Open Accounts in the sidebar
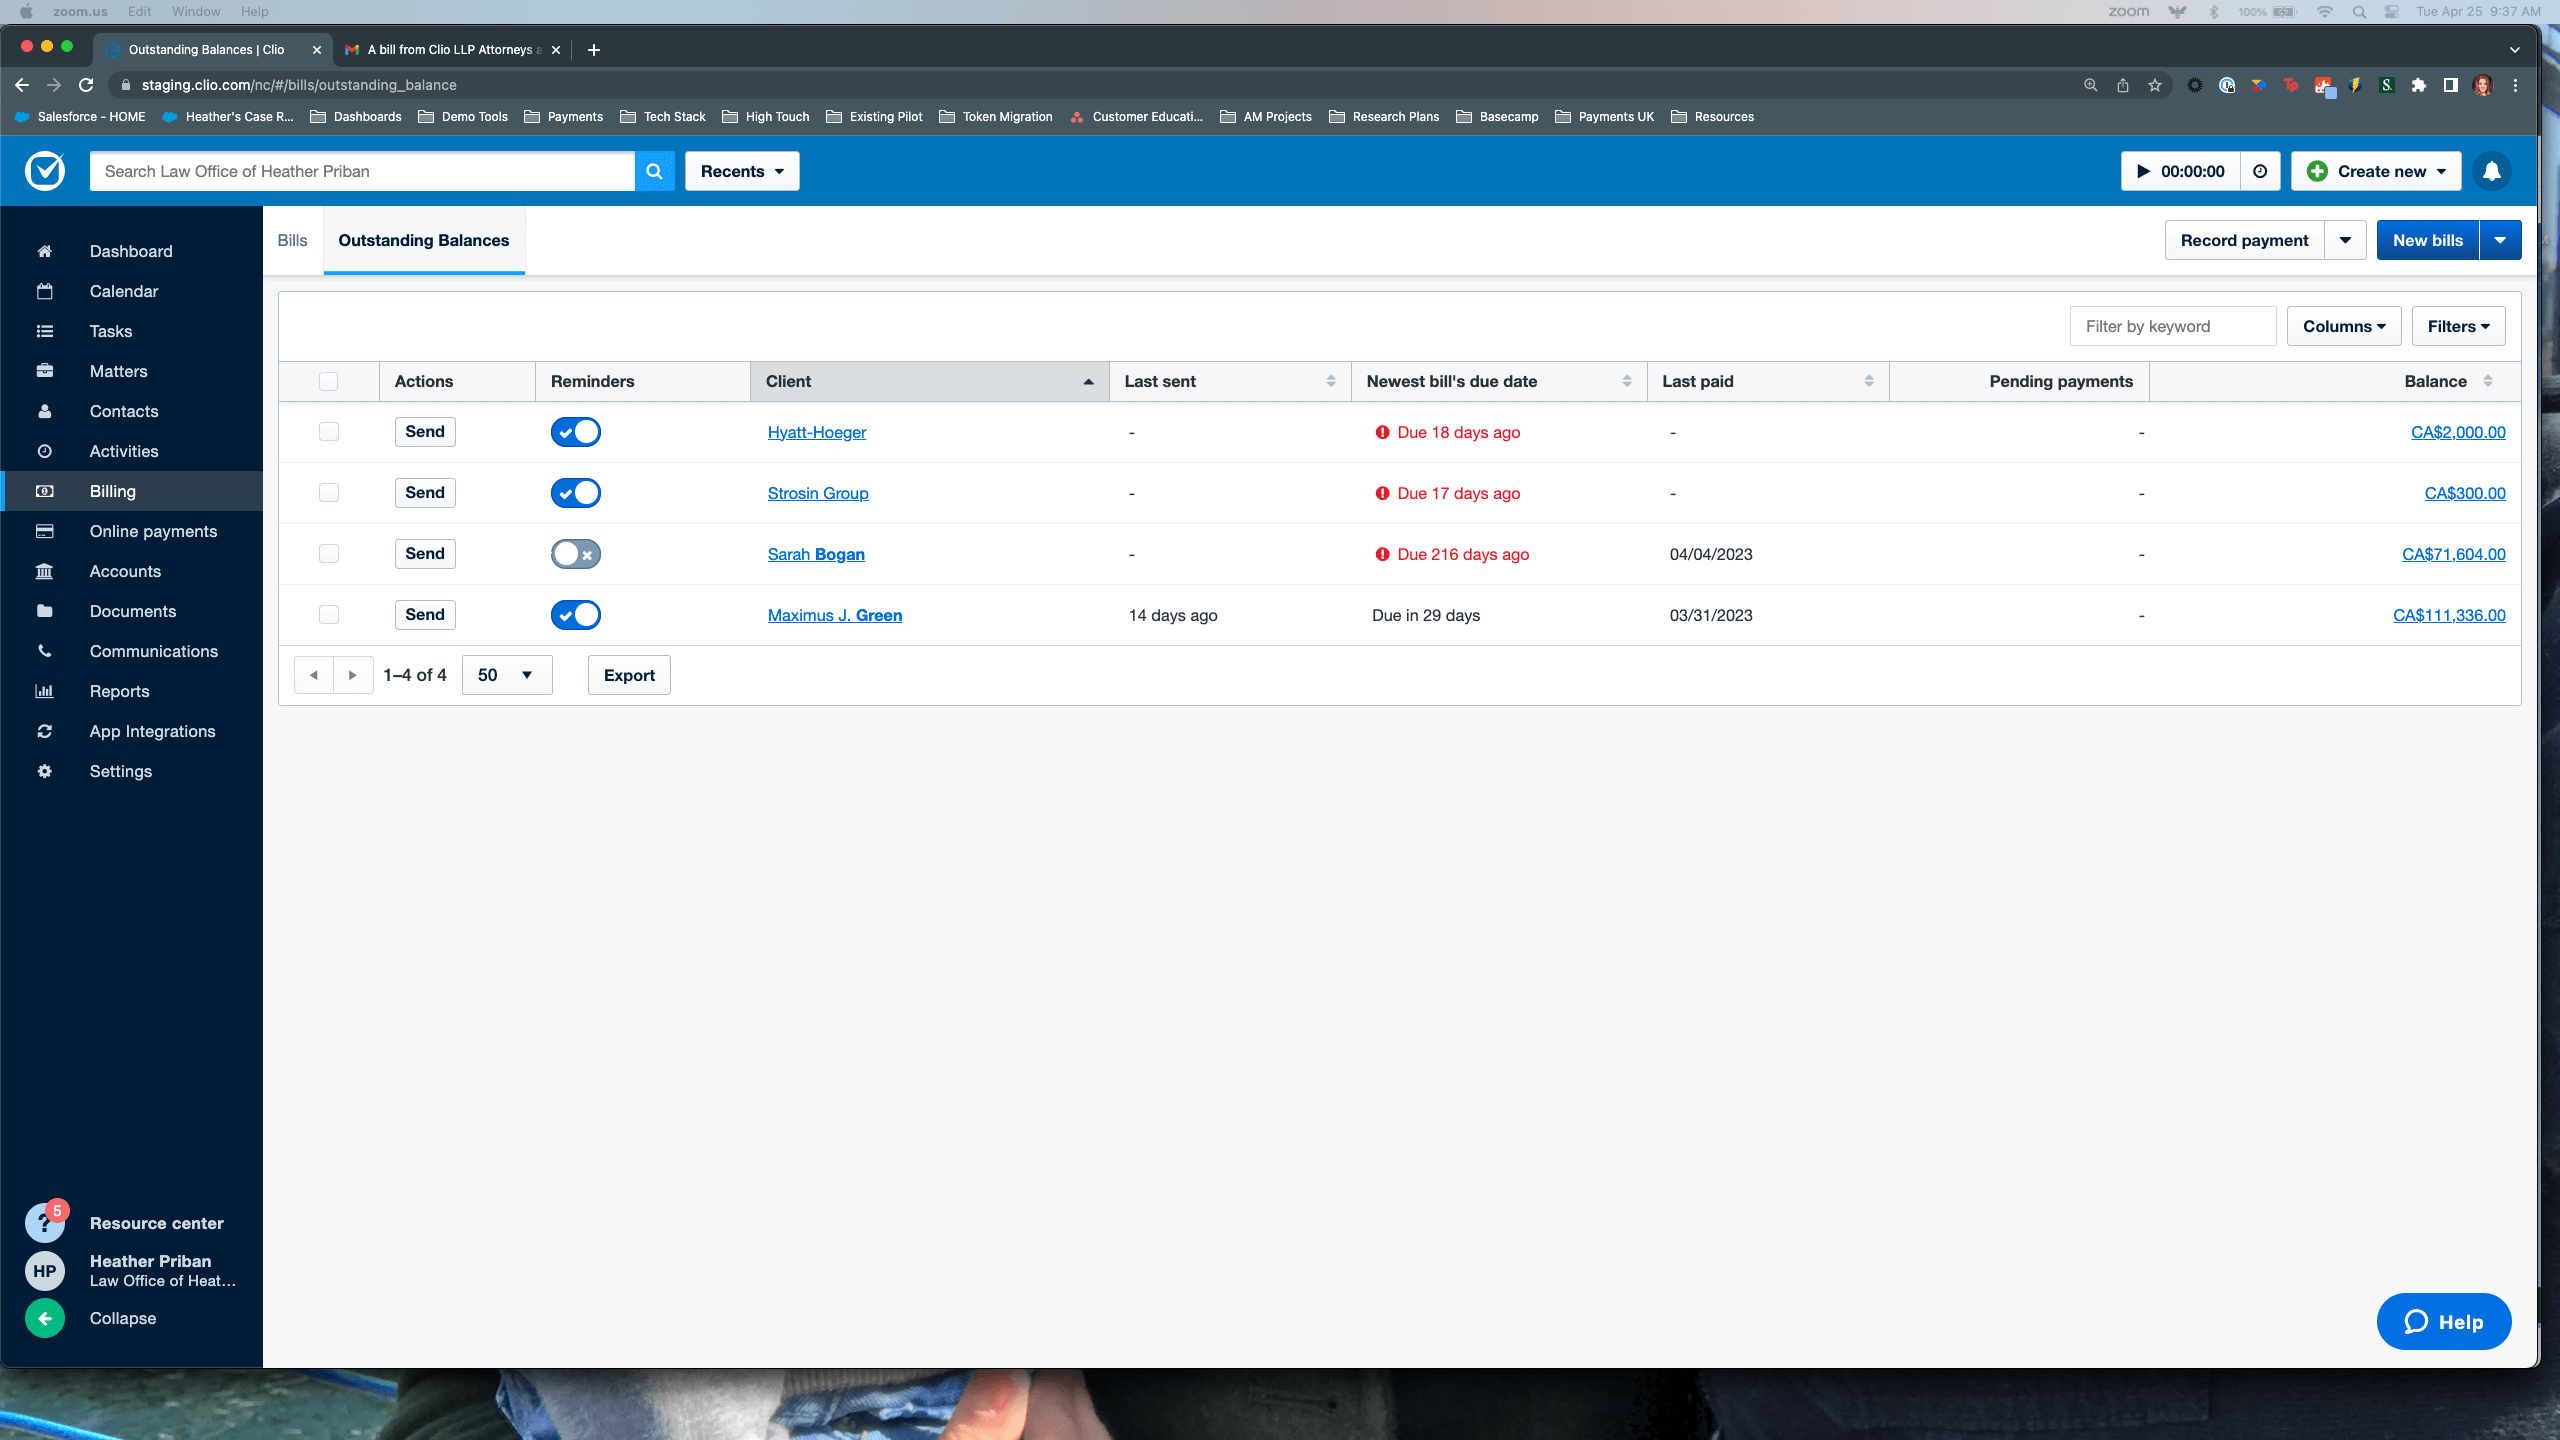This screenshot has width=2560, height=1440. (x=131, y=571)
